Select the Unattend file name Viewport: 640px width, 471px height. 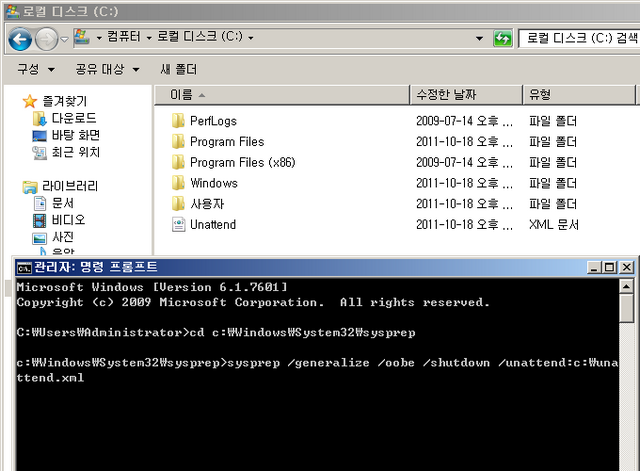click(213, 224)
